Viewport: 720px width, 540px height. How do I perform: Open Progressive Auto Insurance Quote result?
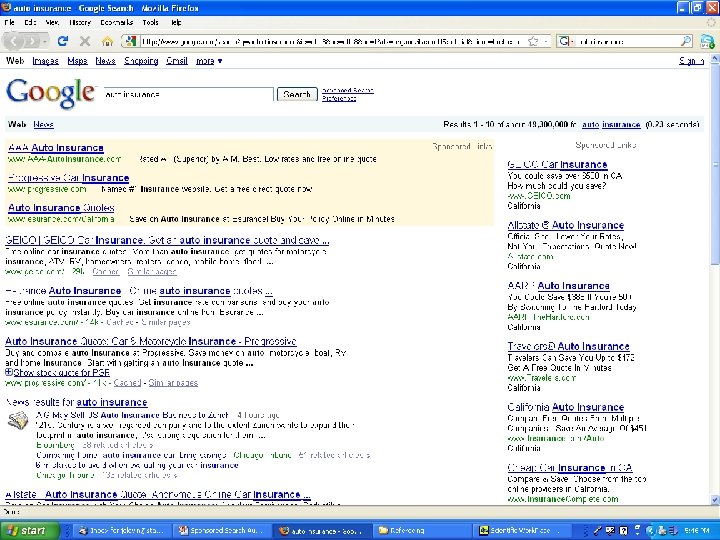(x=151, y=341)
